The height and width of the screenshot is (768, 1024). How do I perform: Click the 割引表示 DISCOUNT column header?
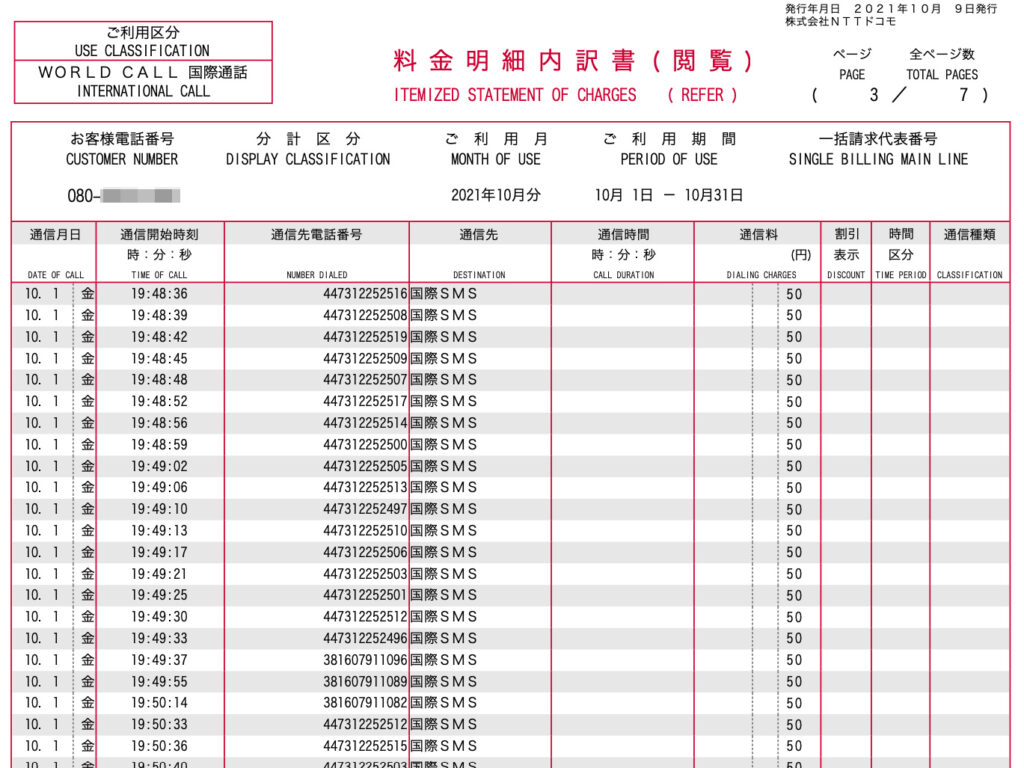tap(846, 253)
